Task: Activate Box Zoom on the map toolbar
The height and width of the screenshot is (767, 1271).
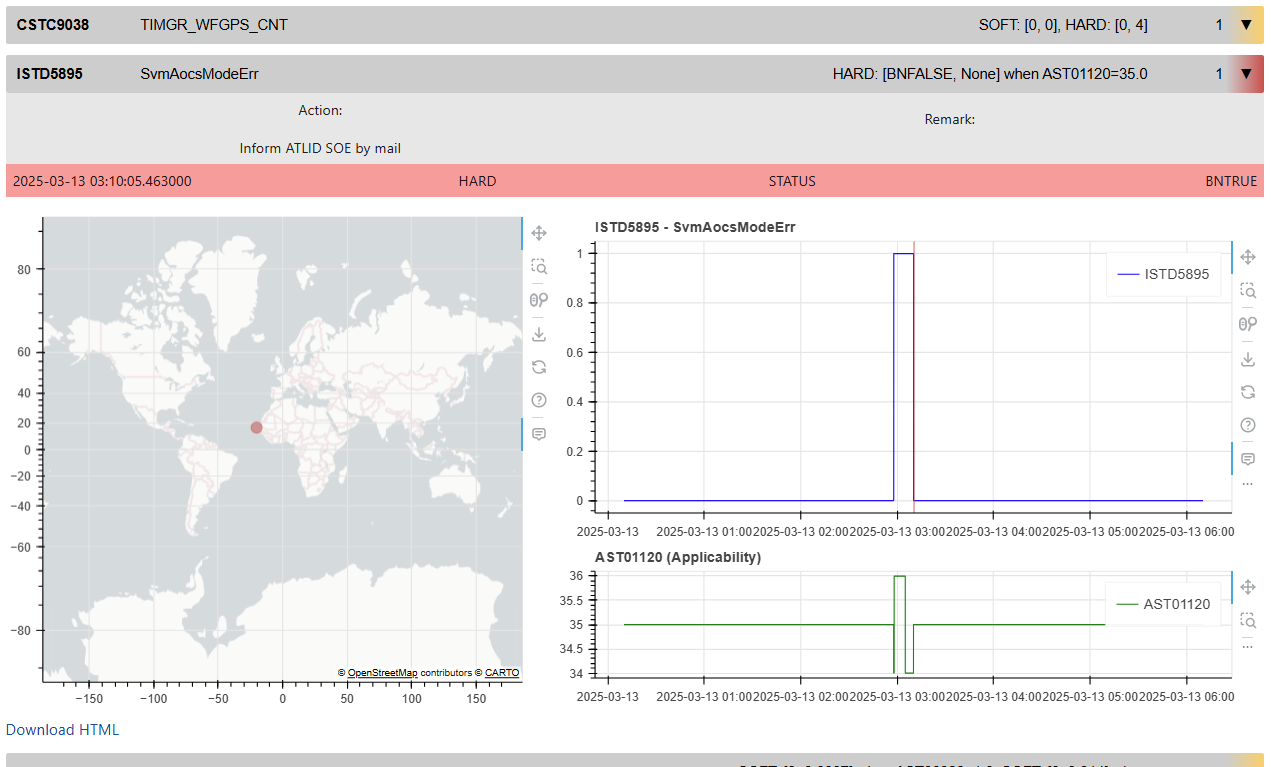Action: point(539,266)
